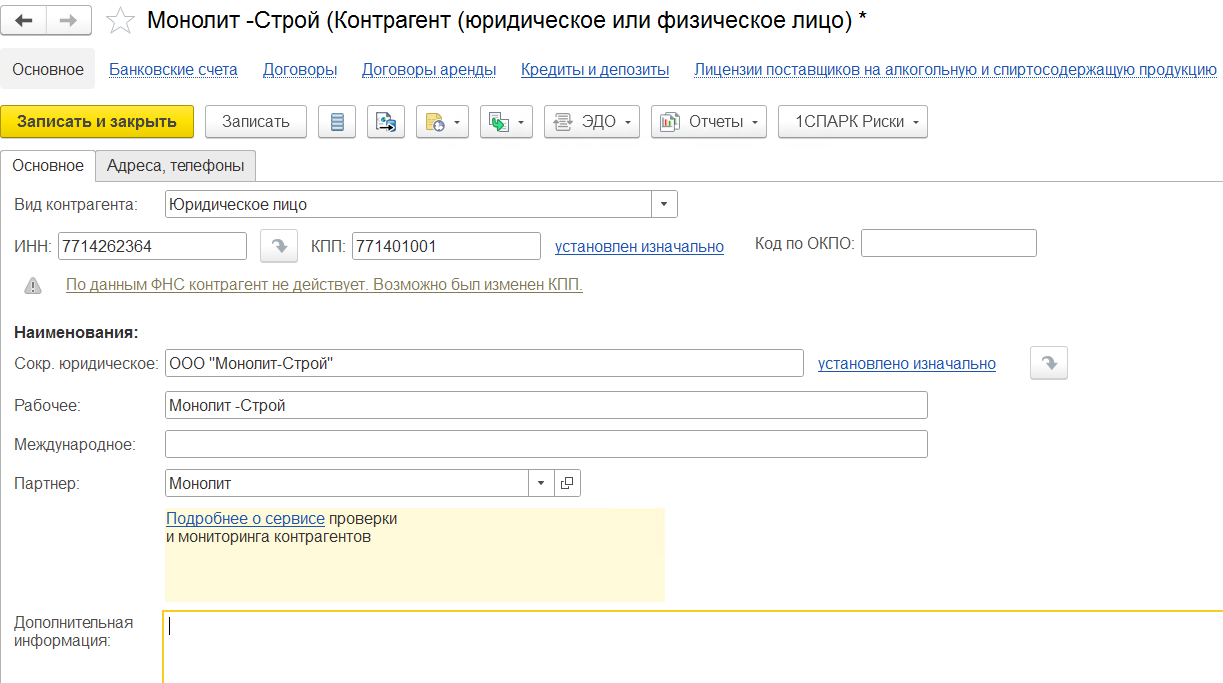Image resolution: width=1223 pixels, height=683 pixels.
Task: Click the back navigation arrow
Action: (24, 20)
